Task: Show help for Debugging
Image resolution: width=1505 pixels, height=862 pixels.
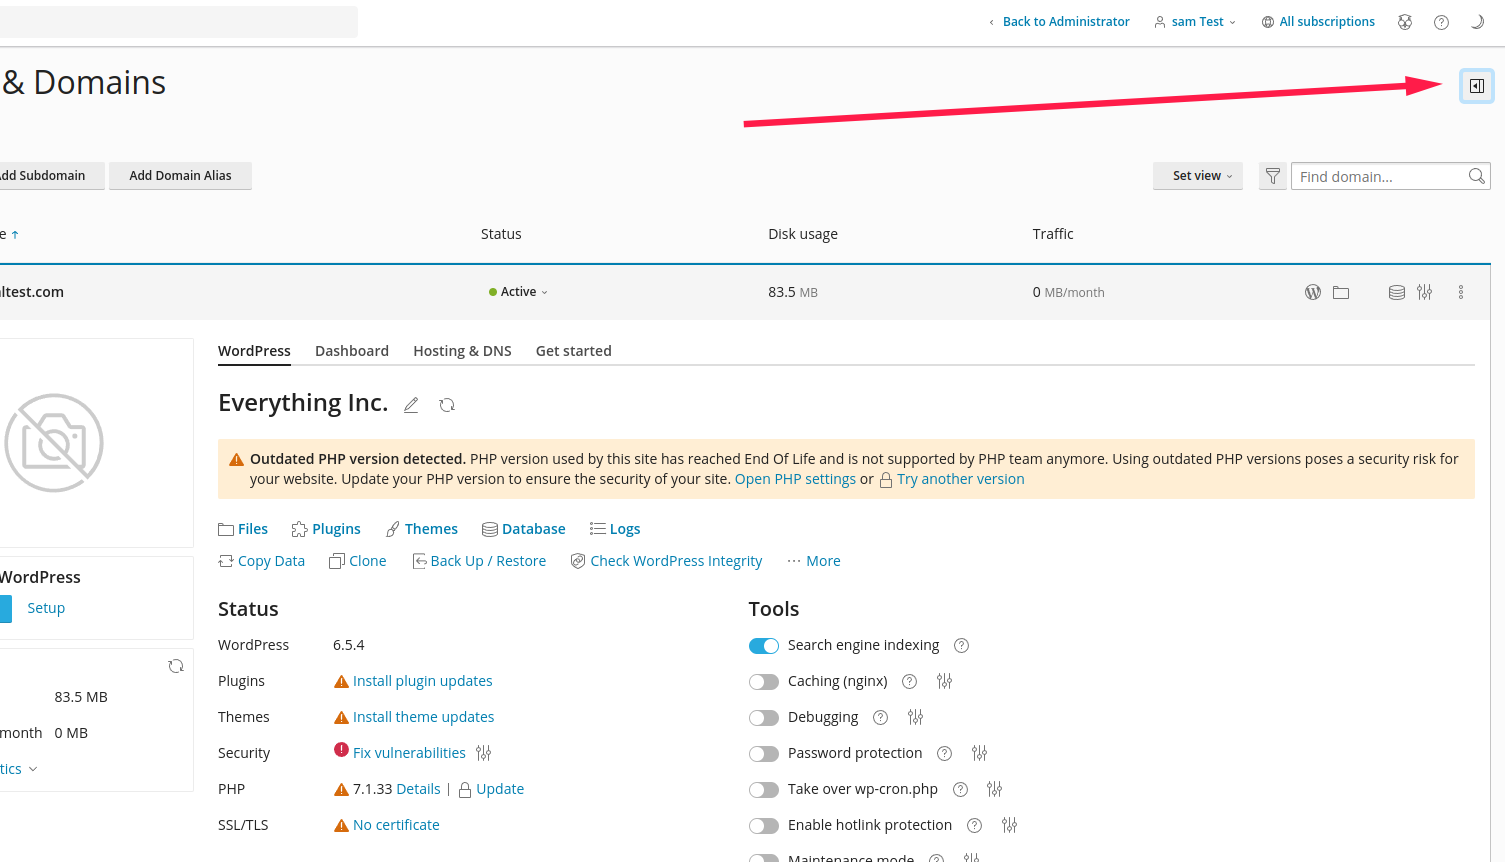Action: (880, 717)
